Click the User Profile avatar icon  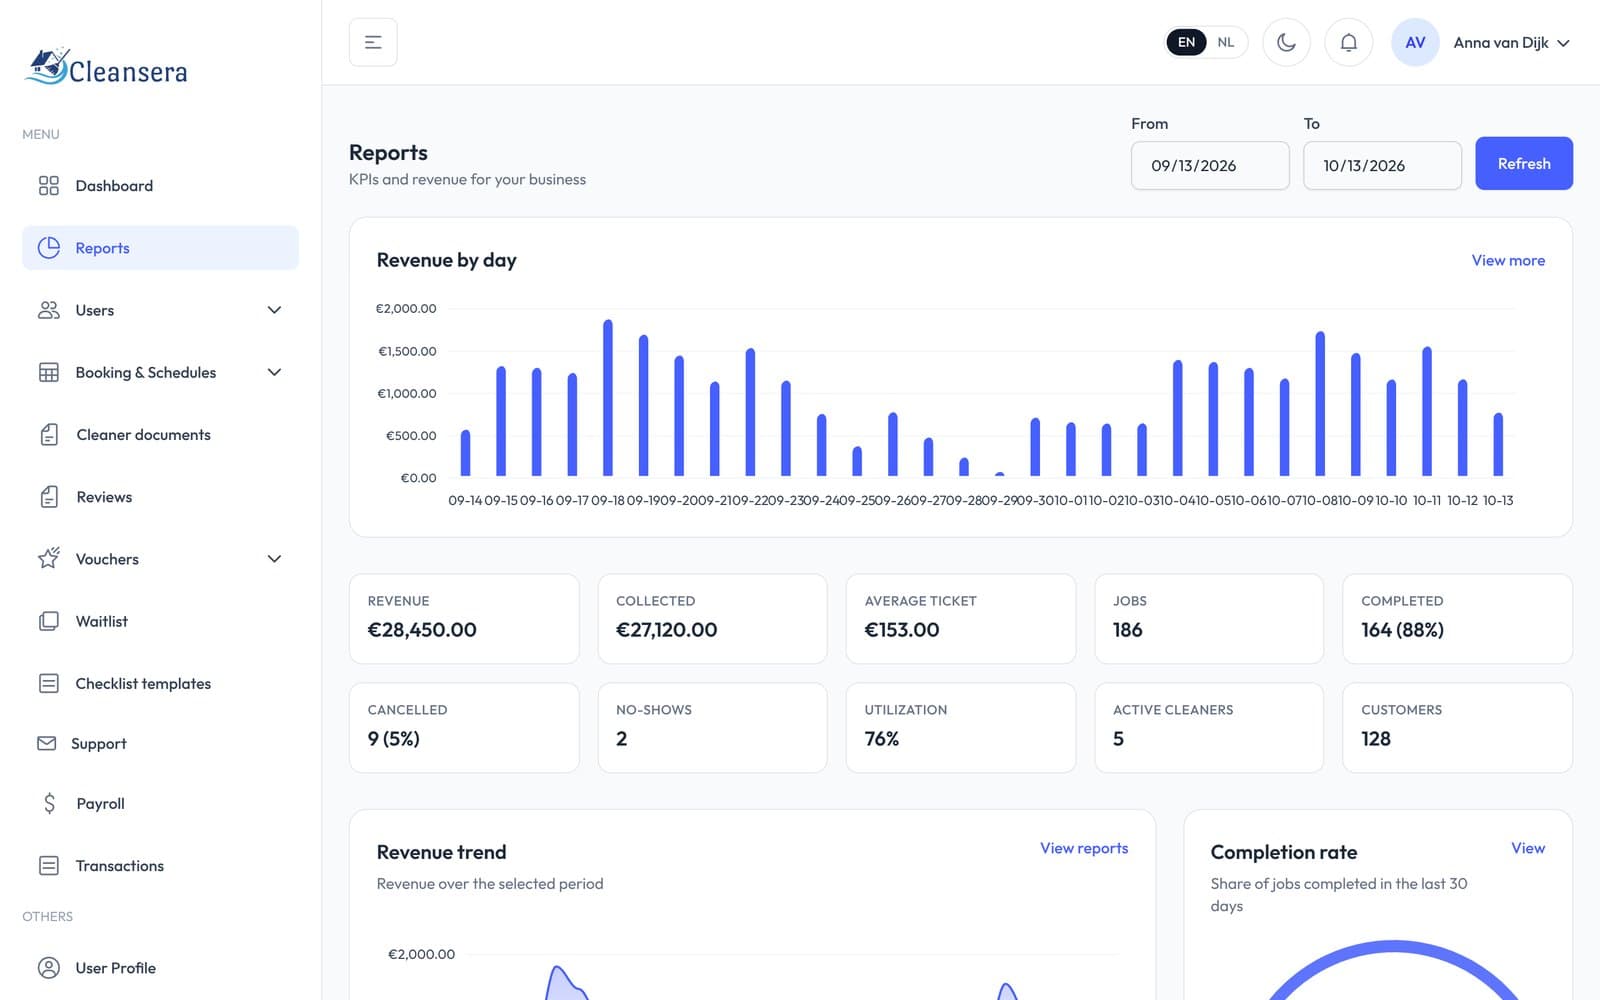[x=48, y=968]
